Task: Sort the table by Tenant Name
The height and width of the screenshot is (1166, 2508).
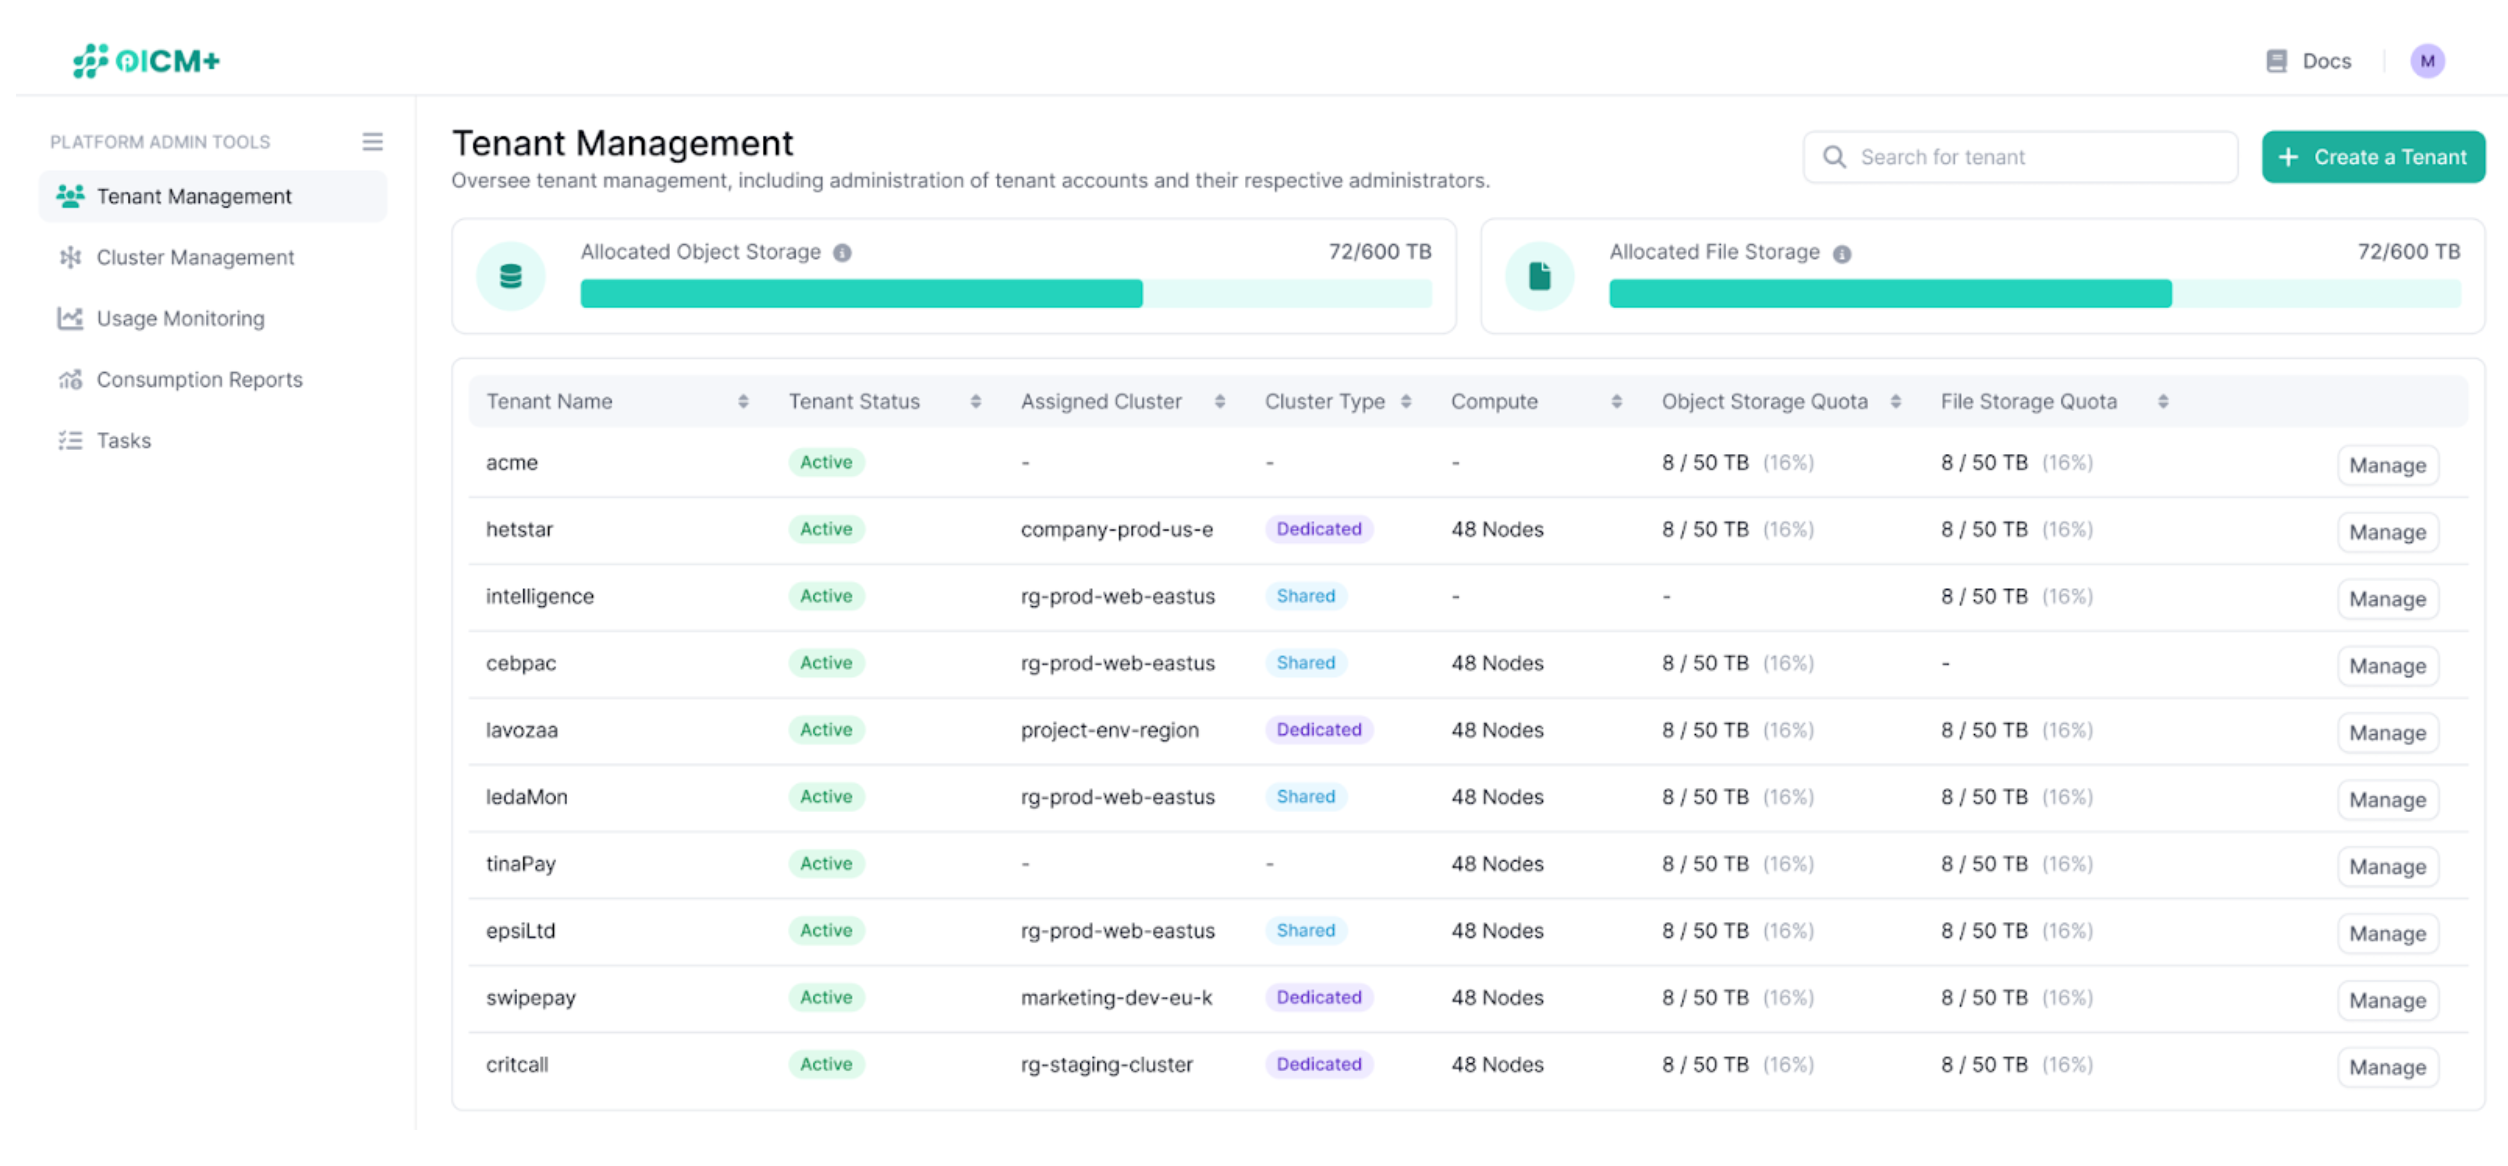Action: click(x=744, y=401)
